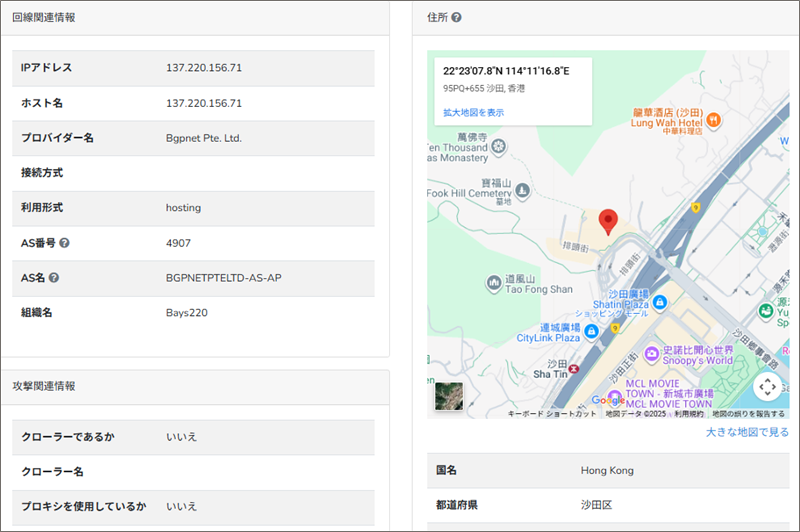This screenshot has width=800, height=532.
Task: Click the help icon beside AS名
Action: click(54, 278)
